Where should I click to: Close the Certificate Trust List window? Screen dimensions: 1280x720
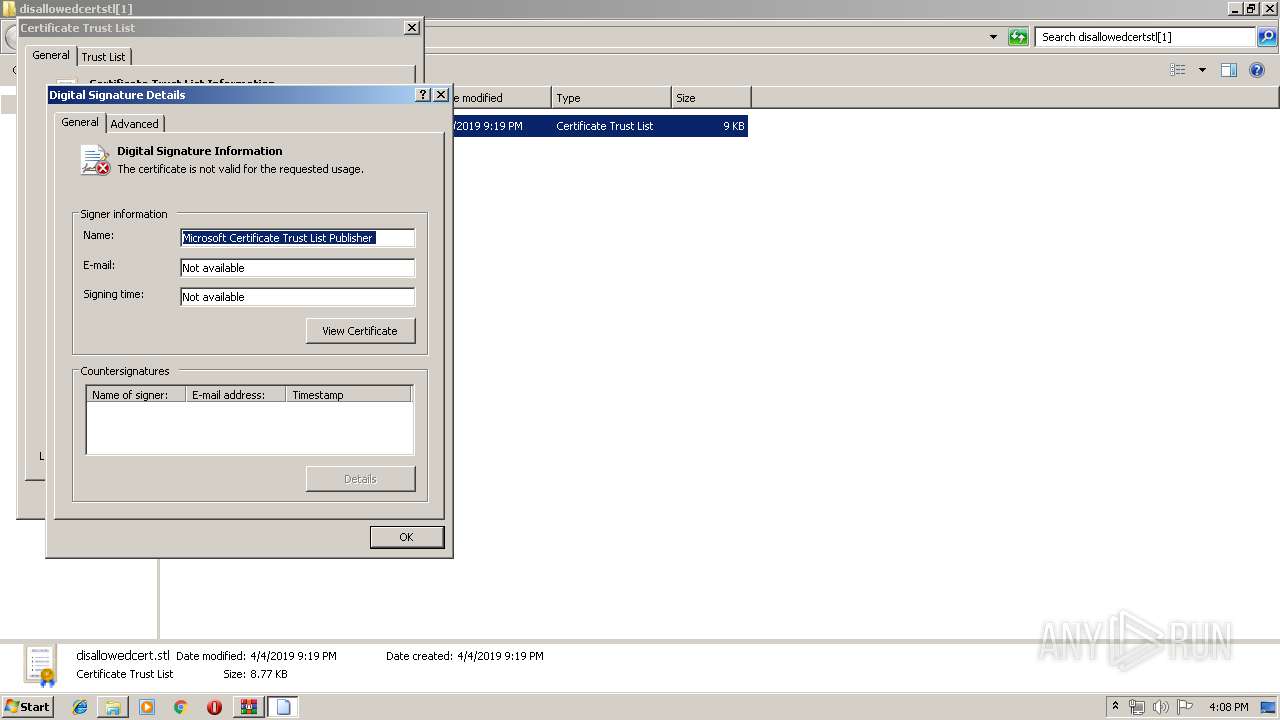pos(412,28)
